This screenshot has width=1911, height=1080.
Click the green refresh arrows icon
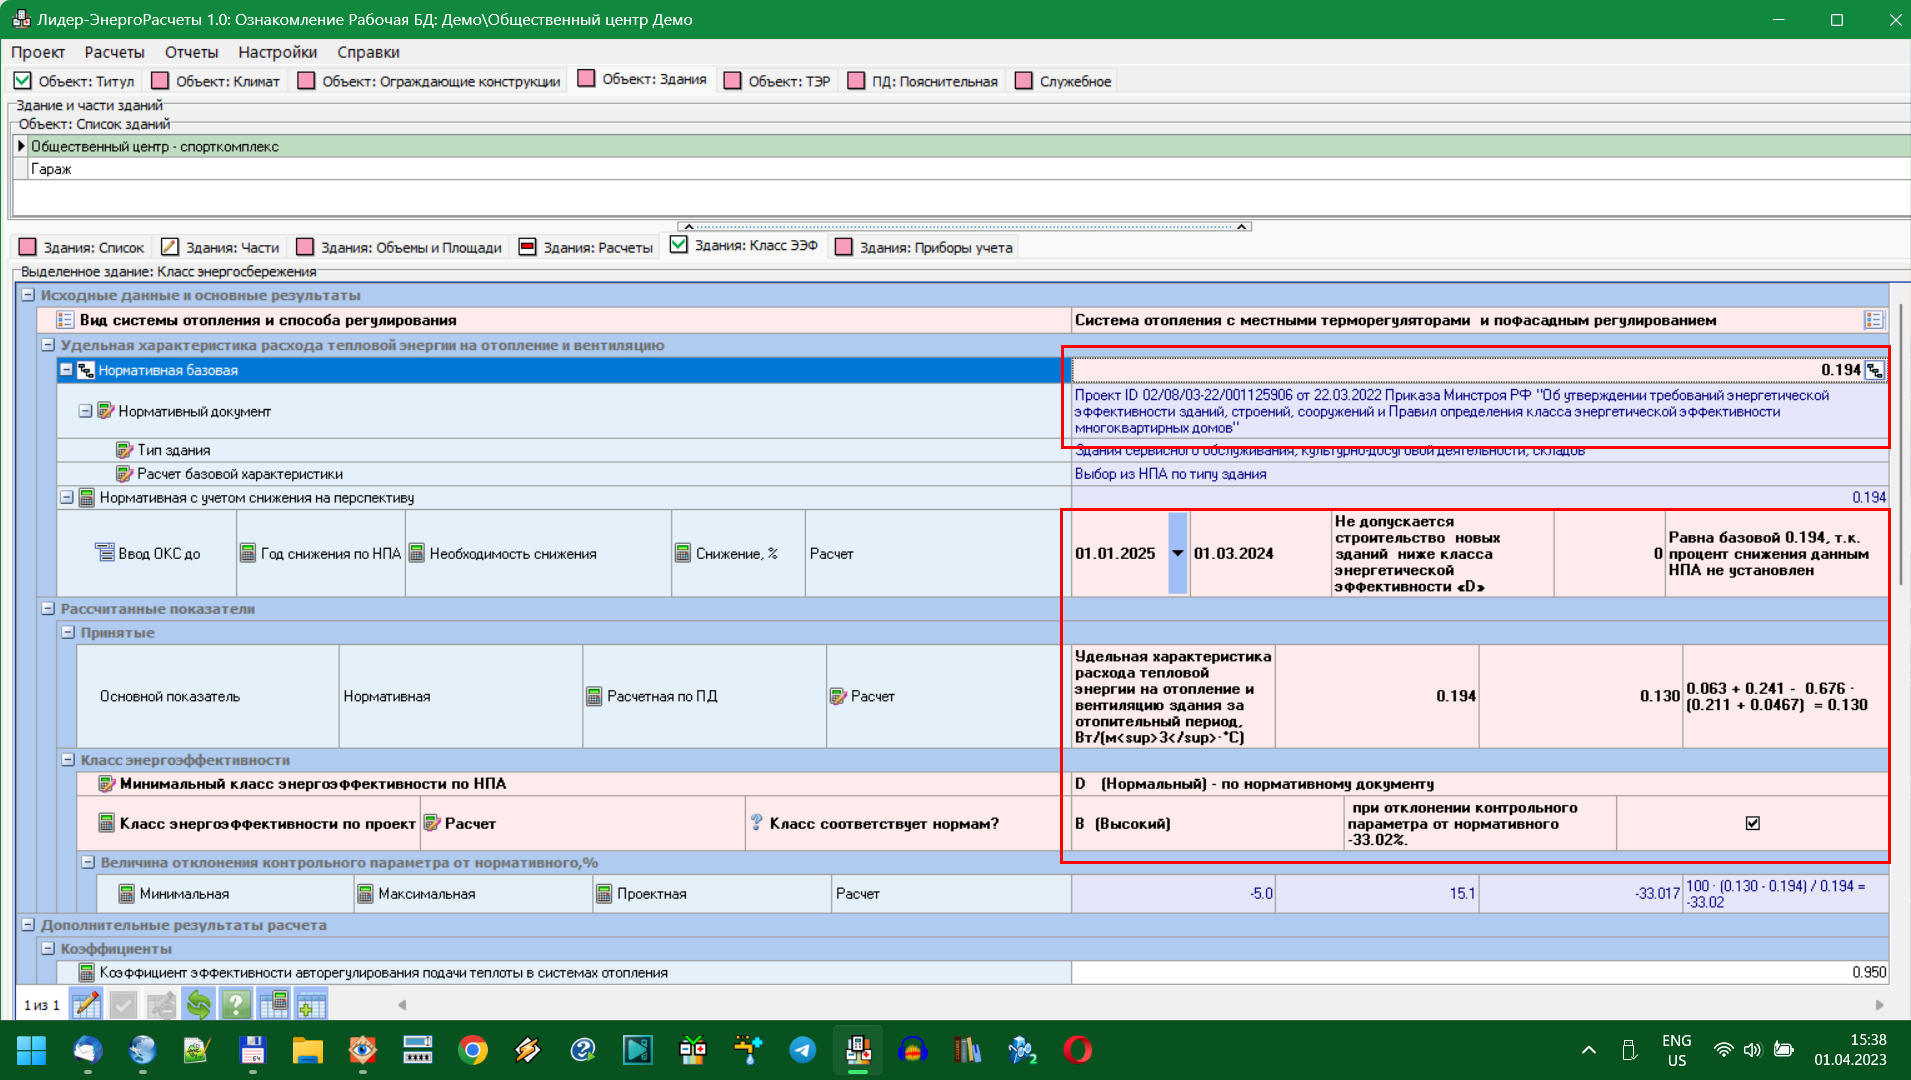tap(198, 1004)
